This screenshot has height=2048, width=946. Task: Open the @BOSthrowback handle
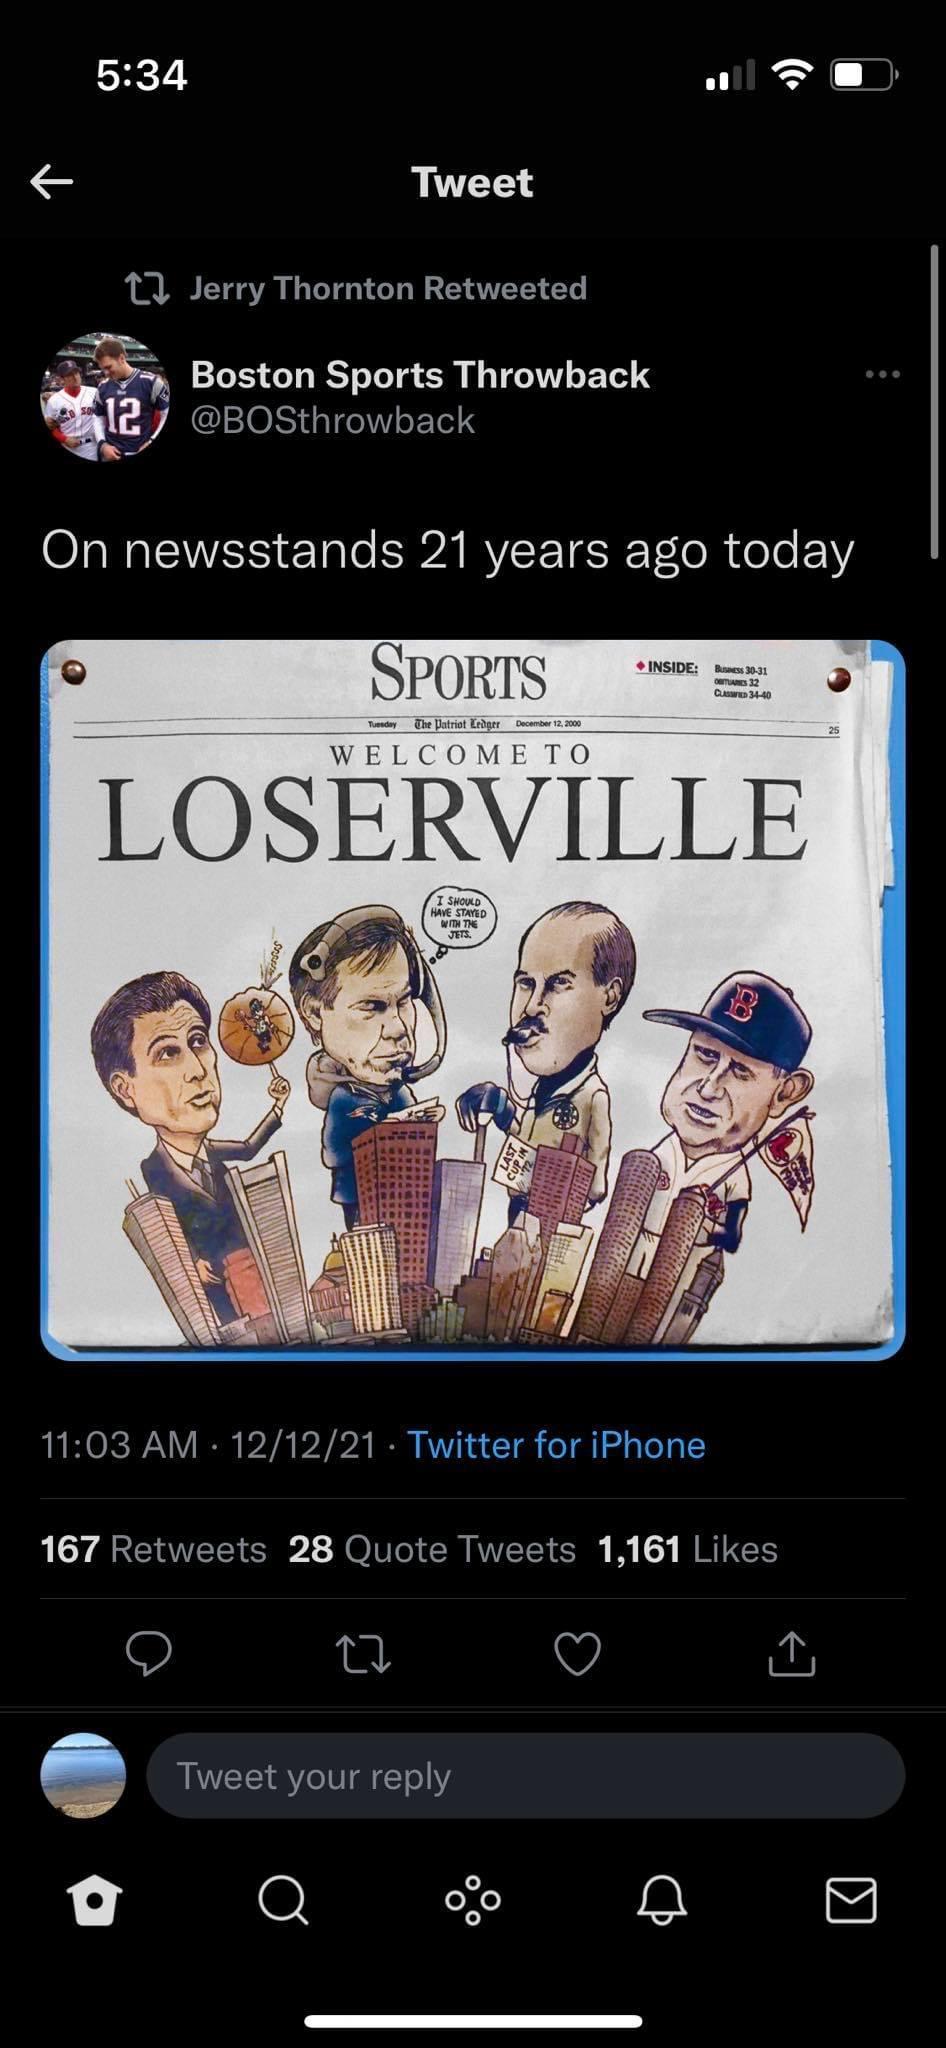(x=332, y=420)
